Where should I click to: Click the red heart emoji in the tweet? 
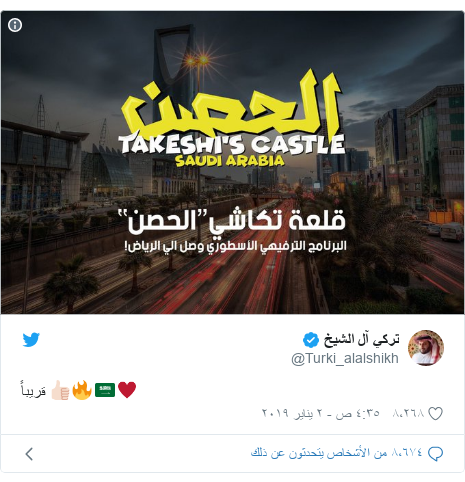tap(127, 390)
